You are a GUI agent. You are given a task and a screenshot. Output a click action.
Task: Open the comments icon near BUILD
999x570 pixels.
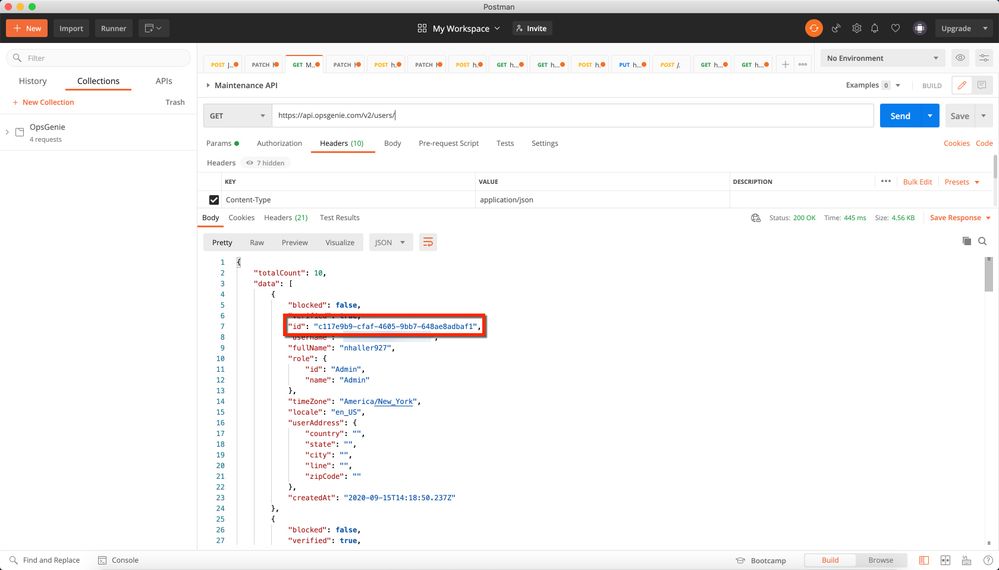pos(981,85)
